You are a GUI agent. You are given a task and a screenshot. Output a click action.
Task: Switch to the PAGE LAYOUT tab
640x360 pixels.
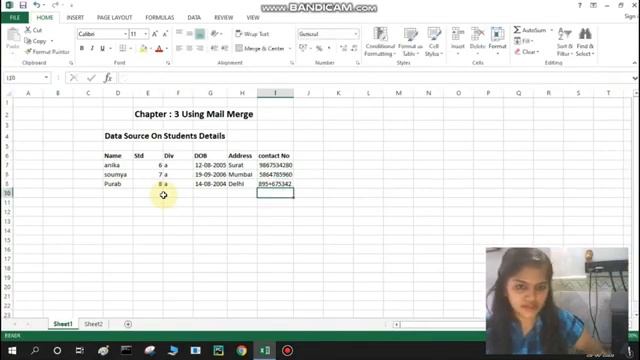pyautogui.click(x=115, y=18)
